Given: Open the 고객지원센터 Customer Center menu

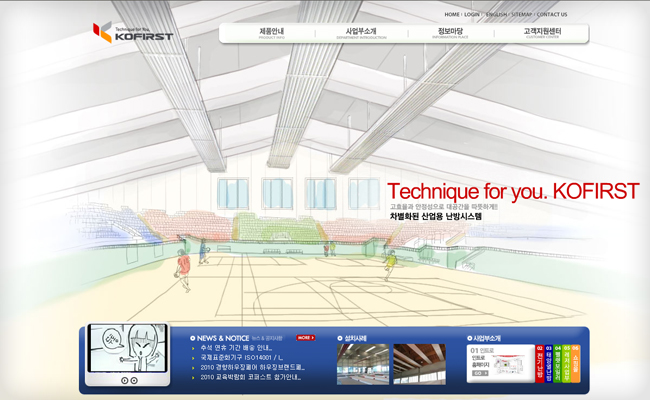Looking at the screenshot, I should pyautogui.click(x=542, y=33).
